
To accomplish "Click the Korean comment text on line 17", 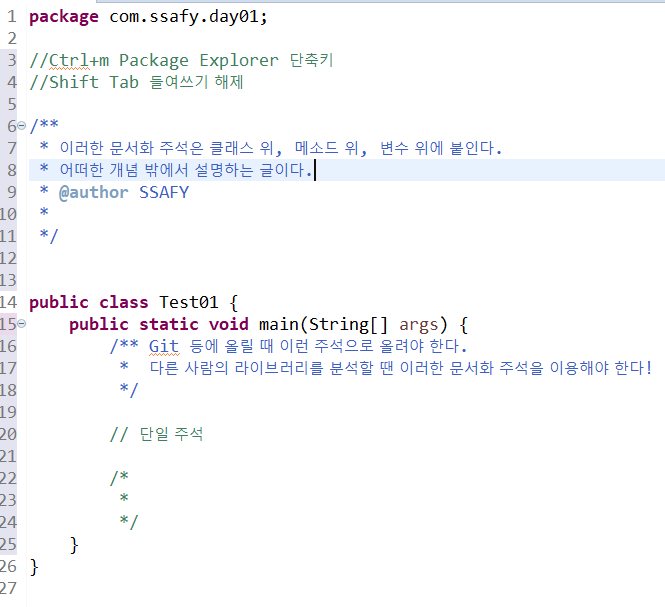I will tap(400, 368).
